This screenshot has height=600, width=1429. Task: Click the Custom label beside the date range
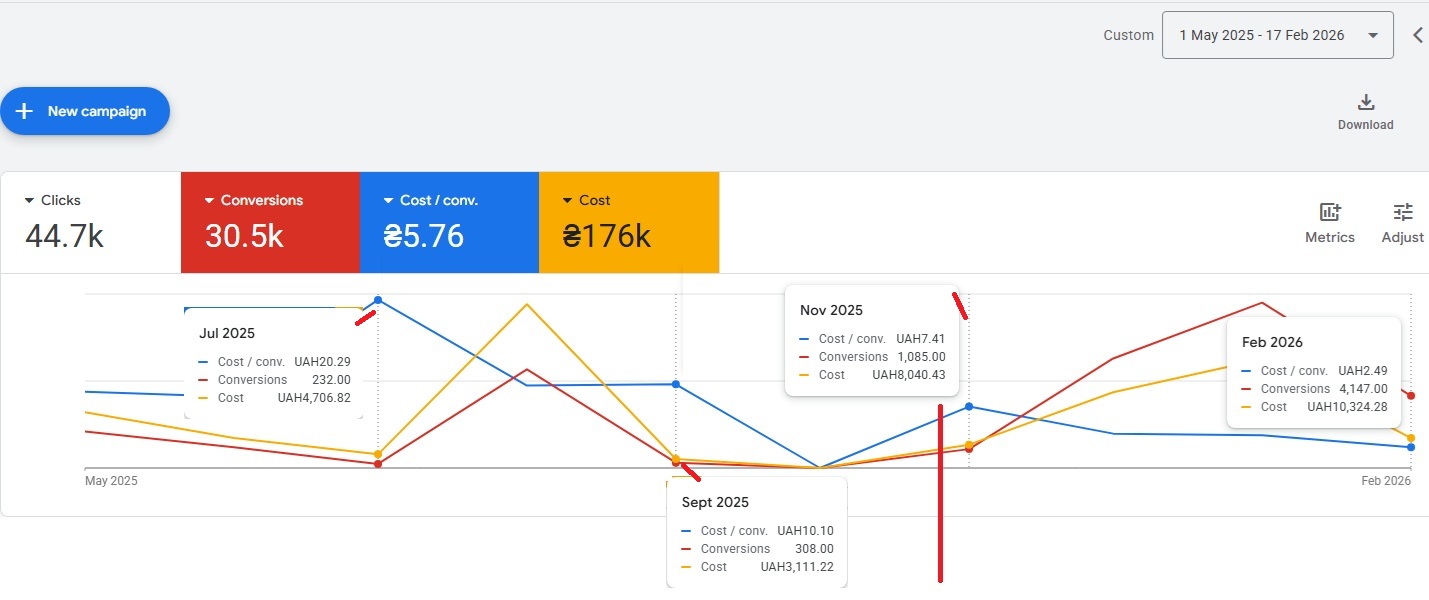[1128, 35]
